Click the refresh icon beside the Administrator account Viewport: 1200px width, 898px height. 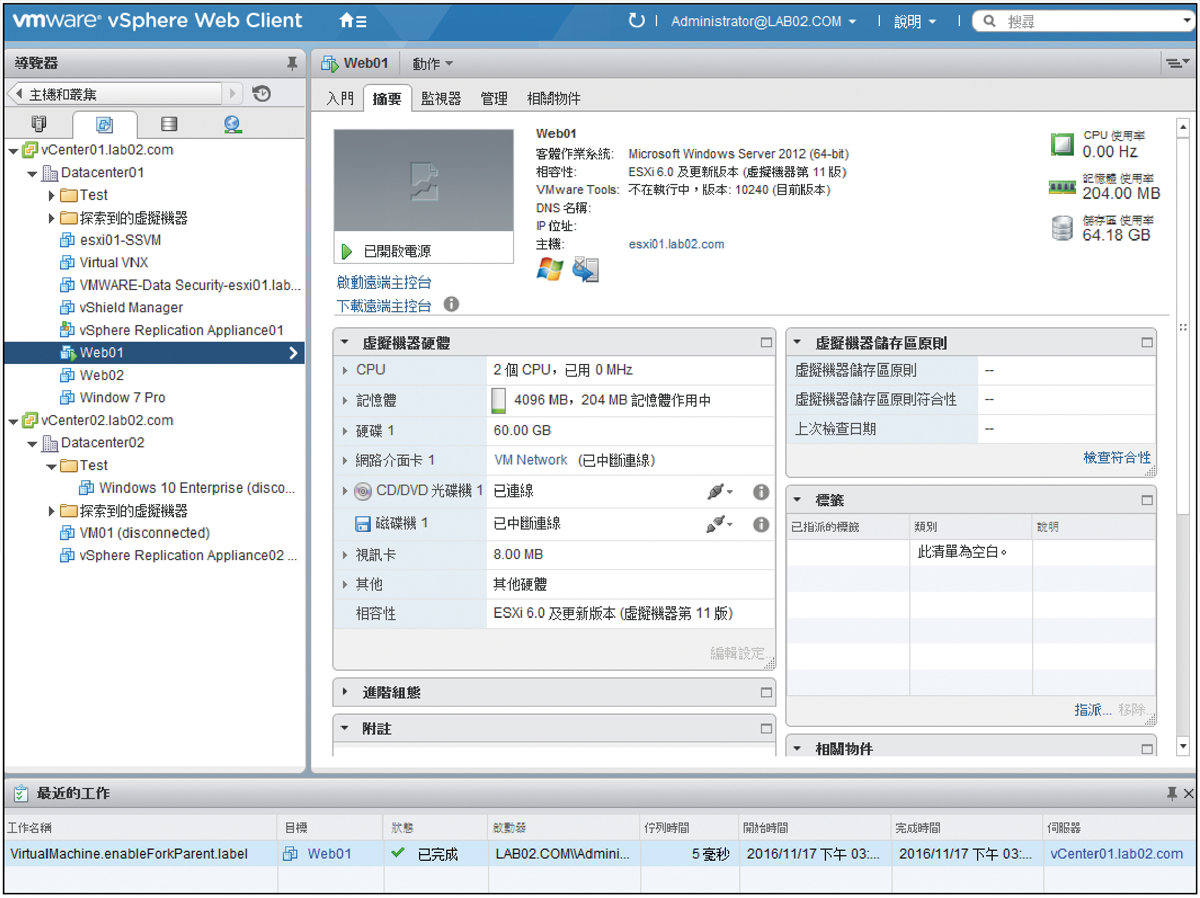636,21
